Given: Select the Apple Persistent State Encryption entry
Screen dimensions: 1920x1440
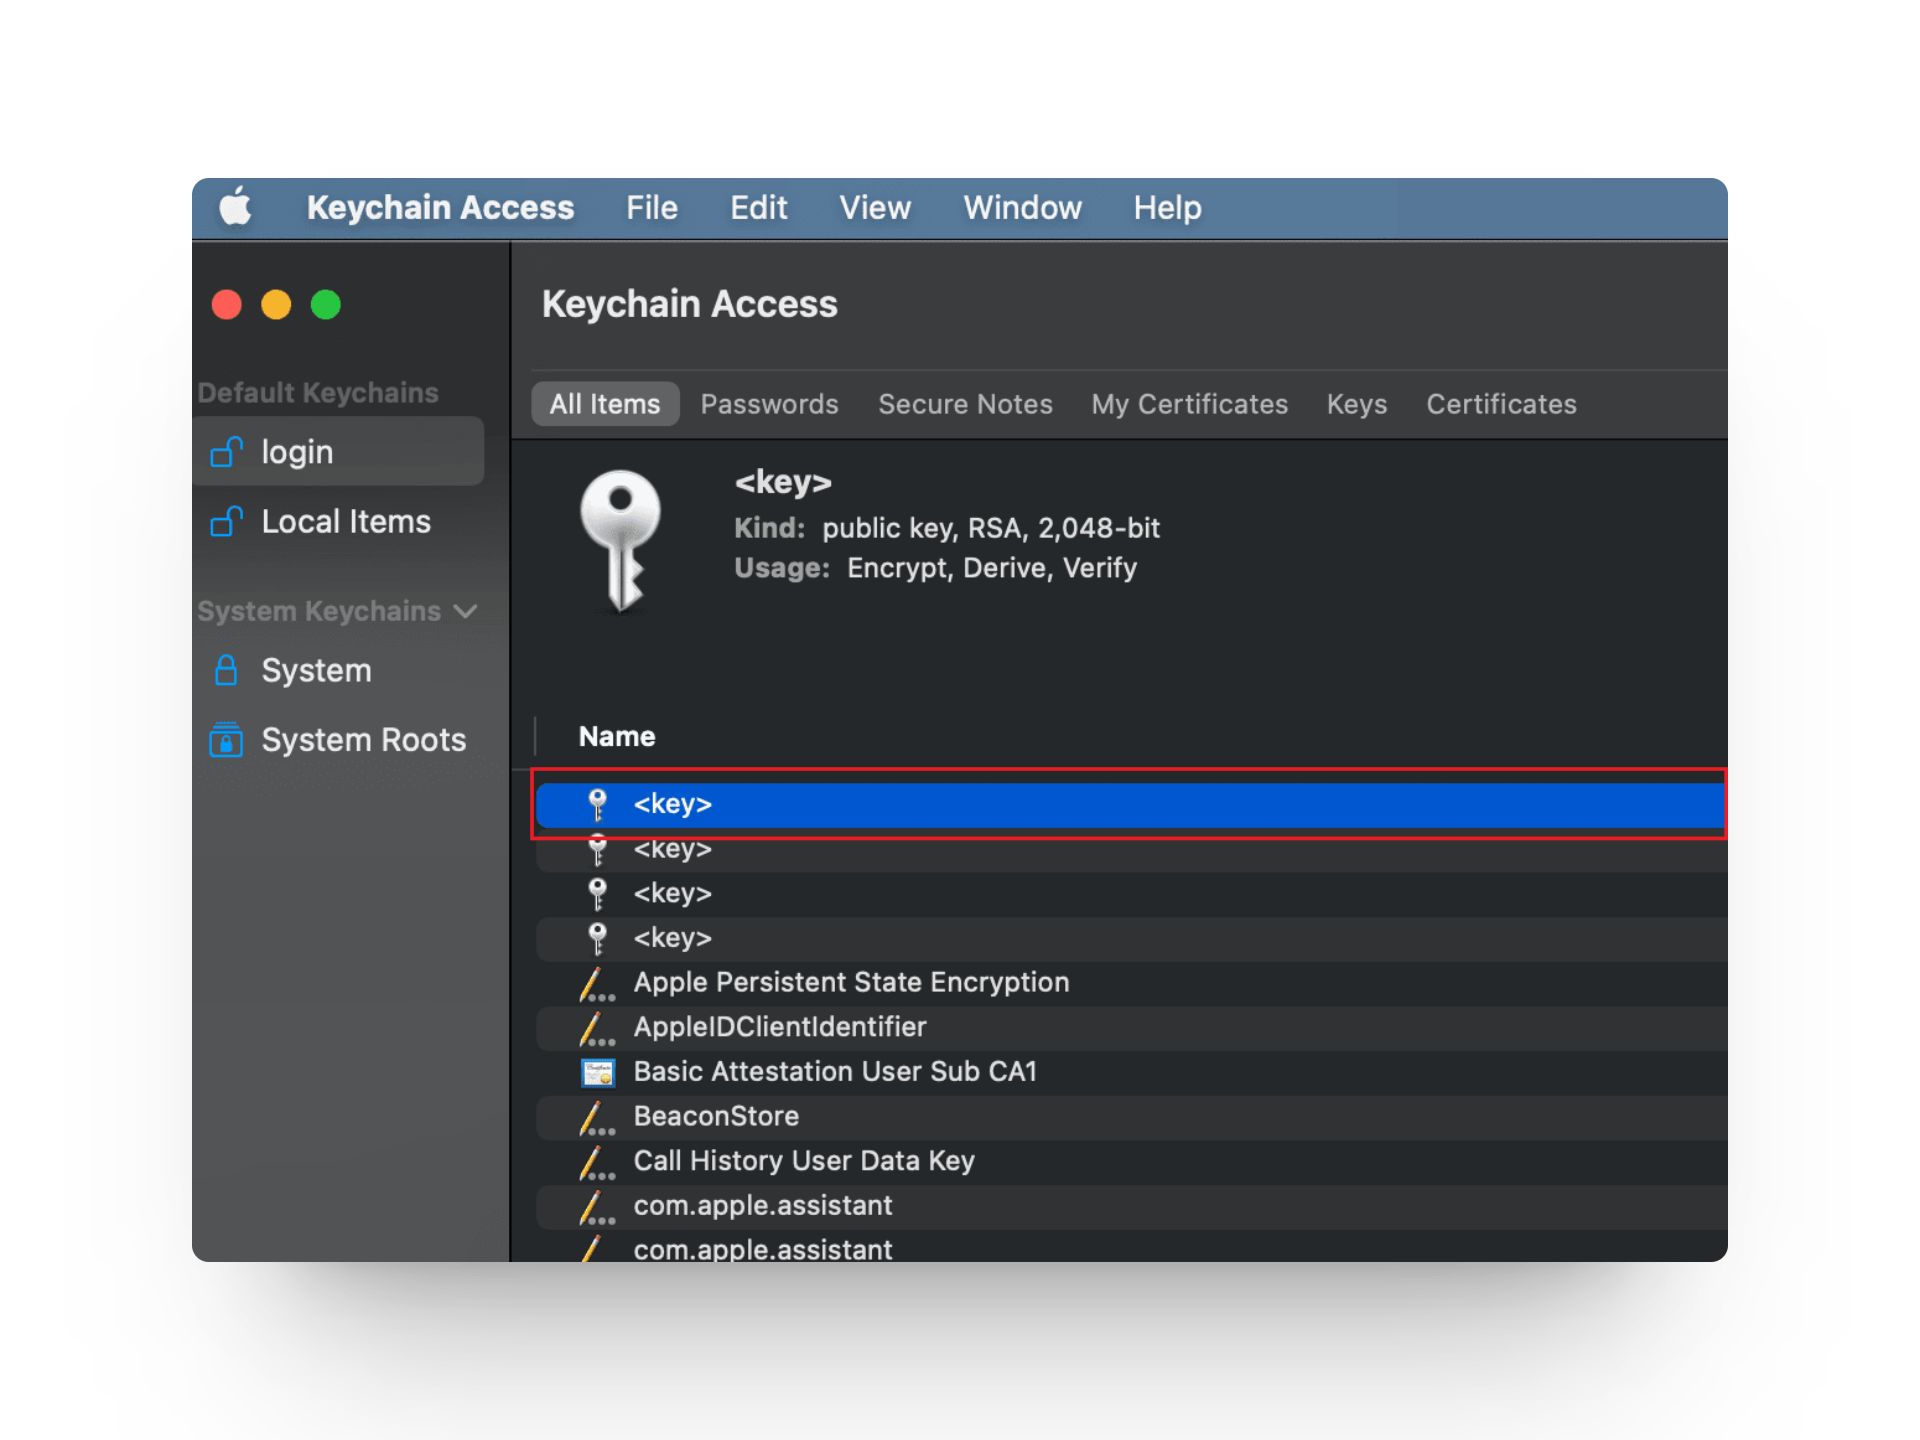Looking at the screenshot, I should 850,982.
